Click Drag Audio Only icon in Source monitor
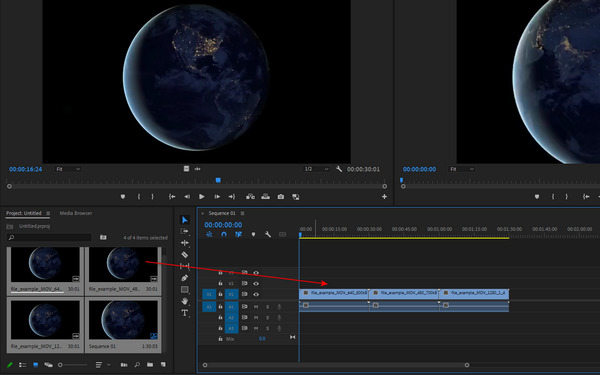 pyautogui.click(x=197, y=169)
